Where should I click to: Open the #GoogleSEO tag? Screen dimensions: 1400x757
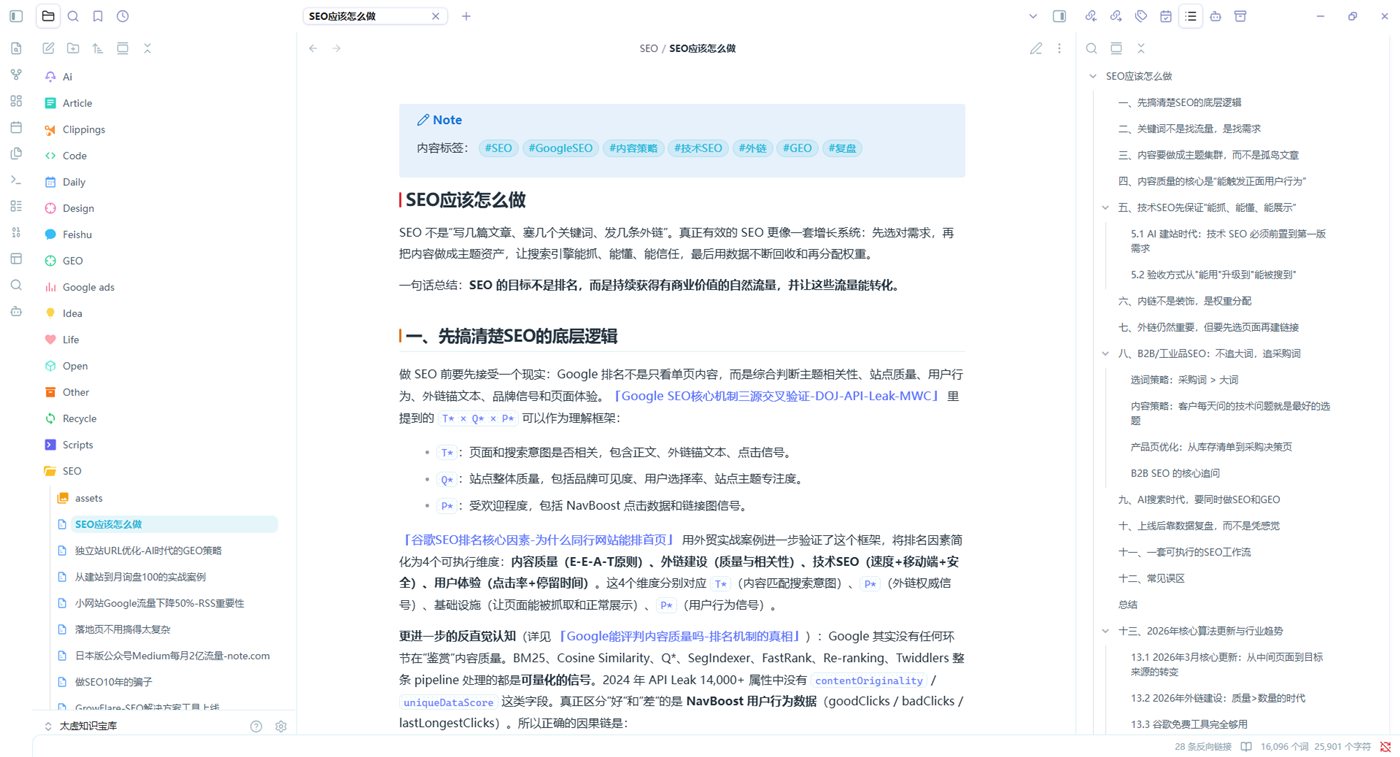coord(560,148)
